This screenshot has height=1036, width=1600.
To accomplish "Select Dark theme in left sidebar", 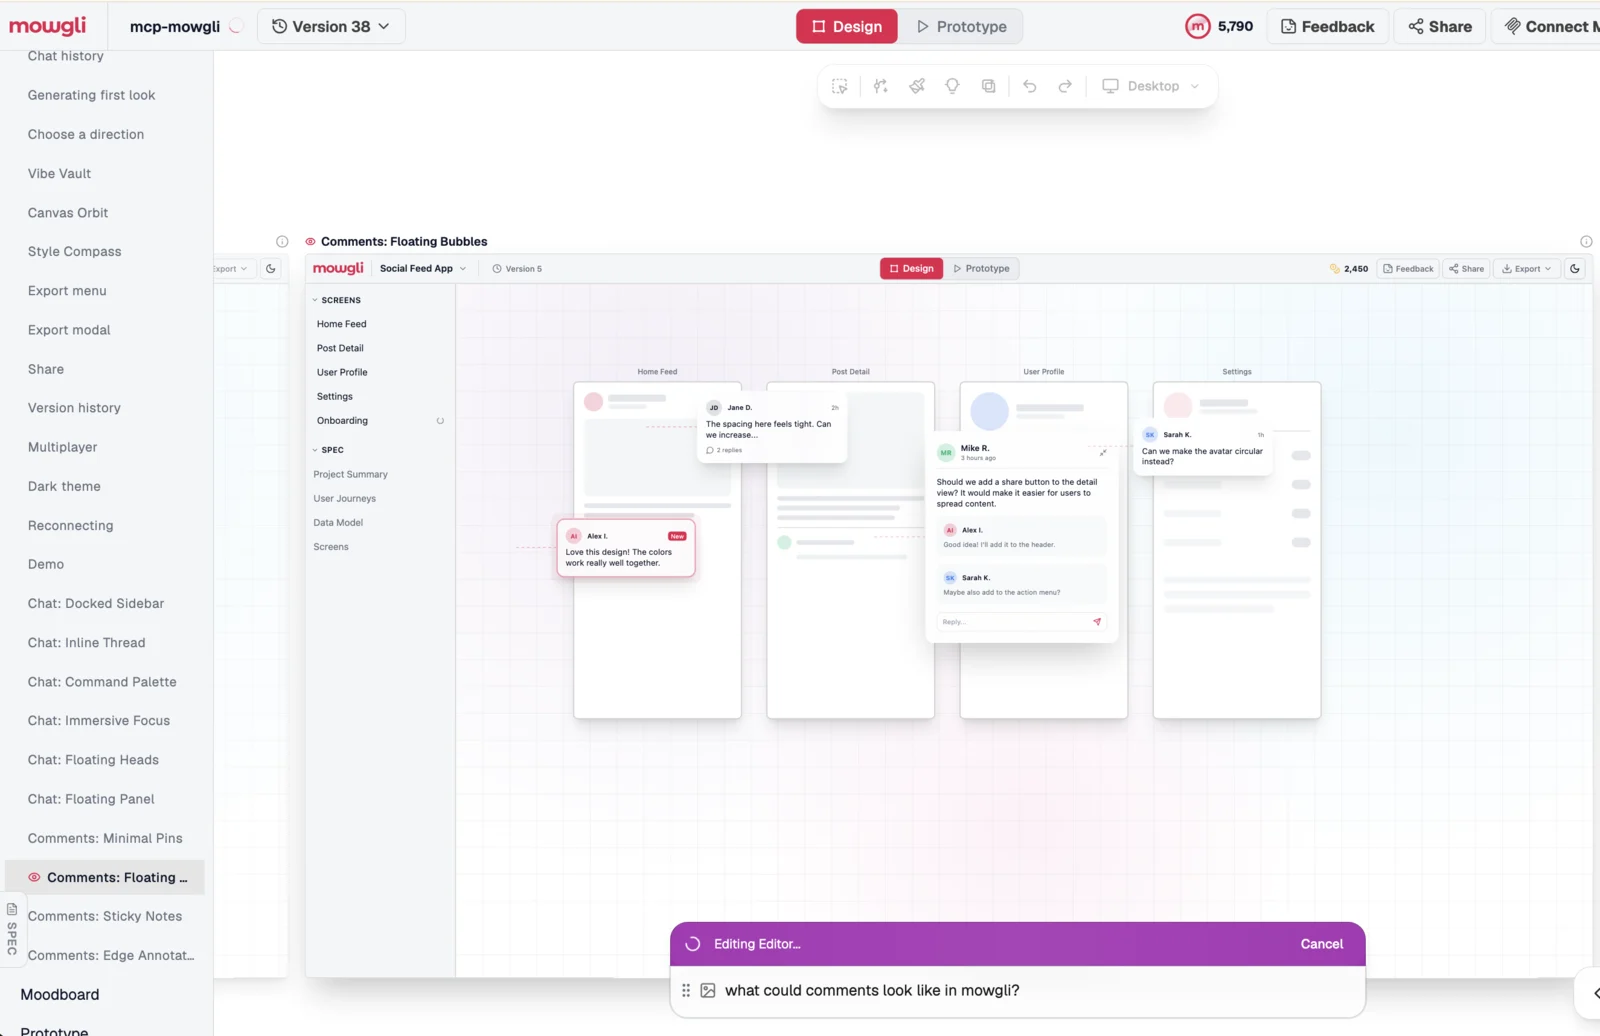I will tap(64, 486).
